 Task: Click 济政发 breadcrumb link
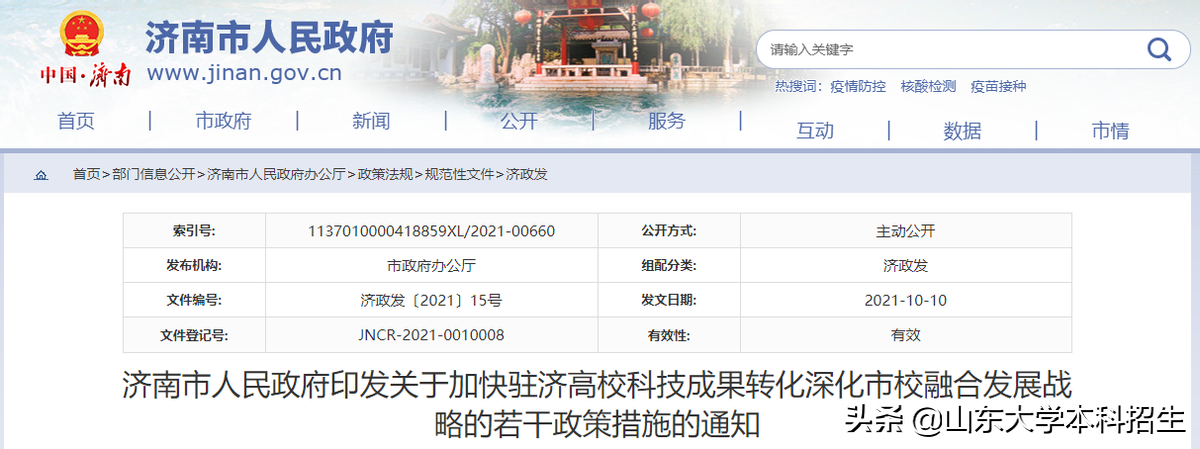[x=527, y=174]
